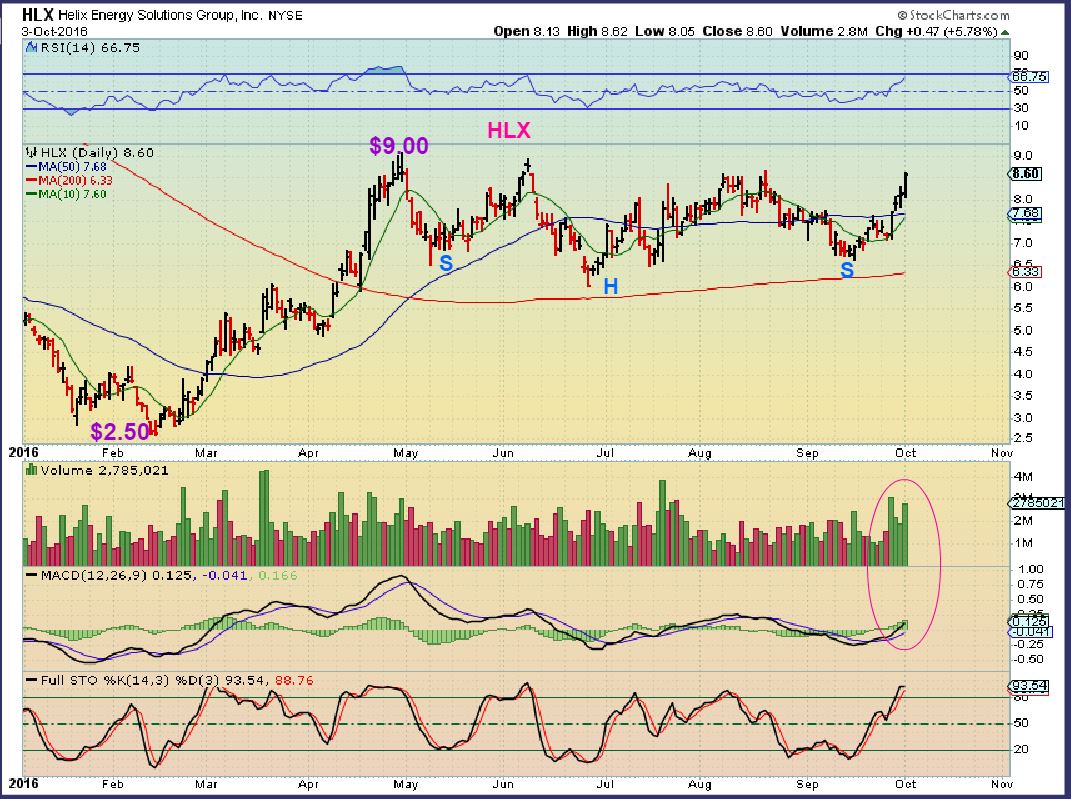
Task: Click the 'RSI(14) 66.75' legend label
Action: coord(91,48)
